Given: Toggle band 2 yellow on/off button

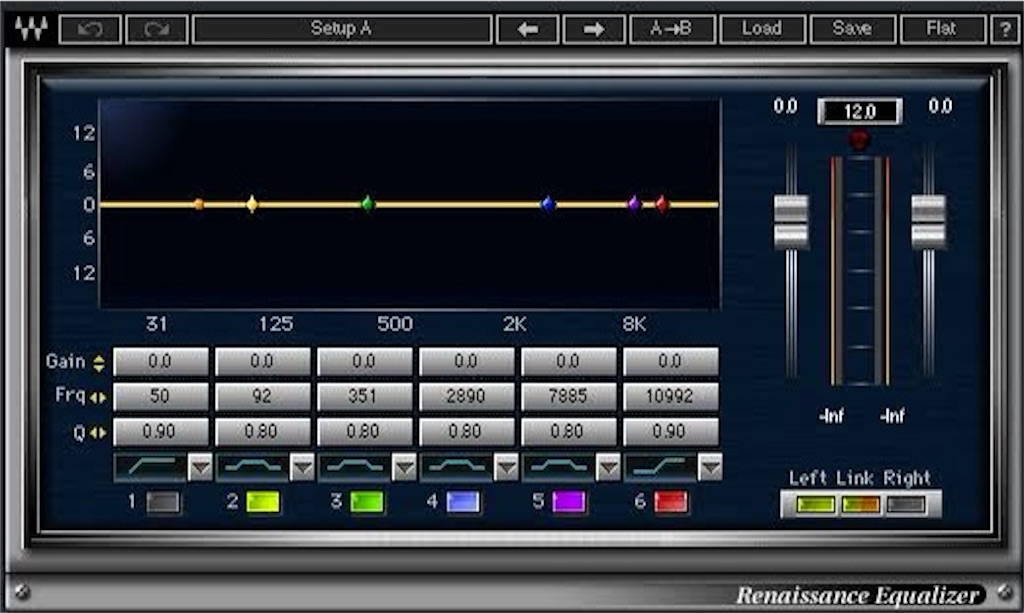Looking at the screenshot, I should tap(263, 502).
